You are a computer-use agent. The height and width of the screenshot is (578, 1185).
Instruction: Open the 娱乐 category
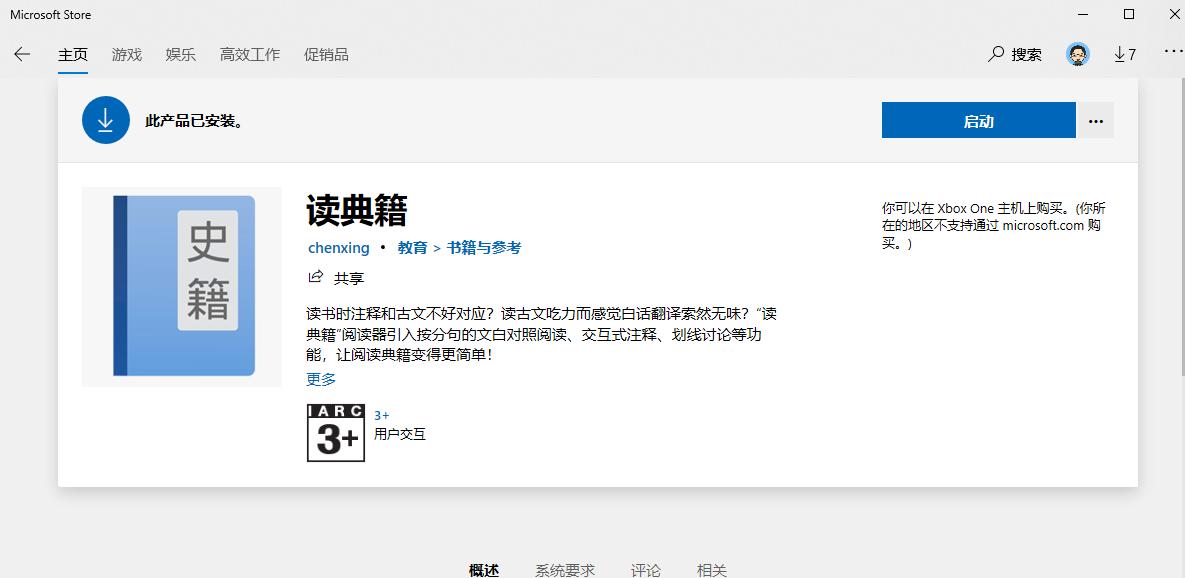(x=180, y=55)
